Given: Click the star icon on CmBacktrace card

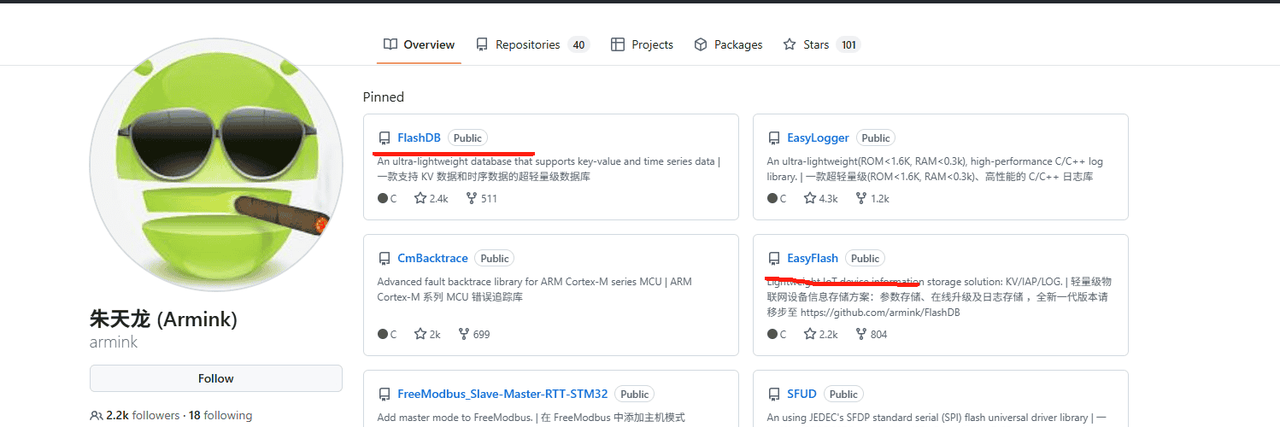Looking at the screenshot, I should [x=421, y=334].
